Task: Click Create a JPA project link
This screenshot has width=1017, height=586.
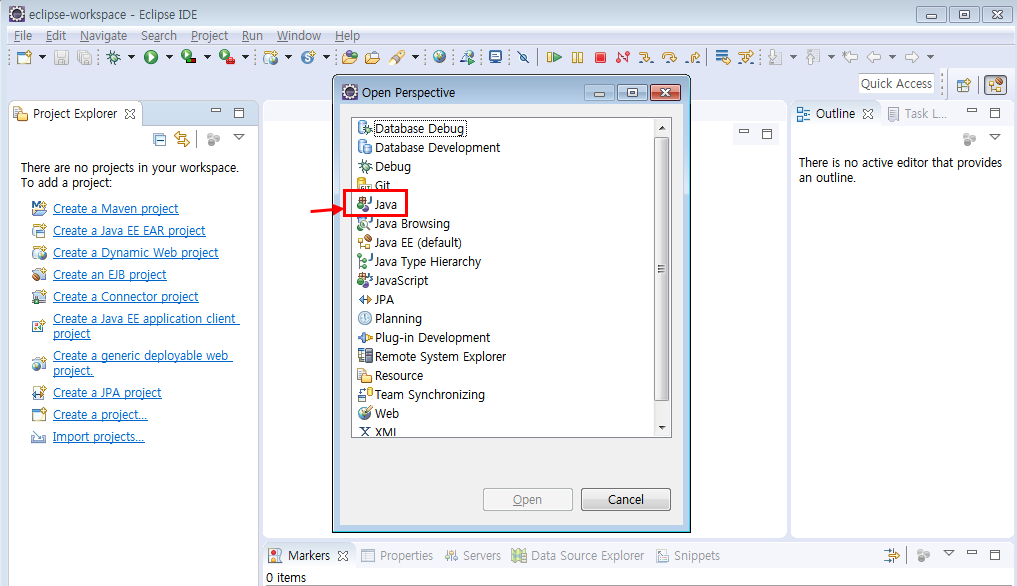Action: 107,393
